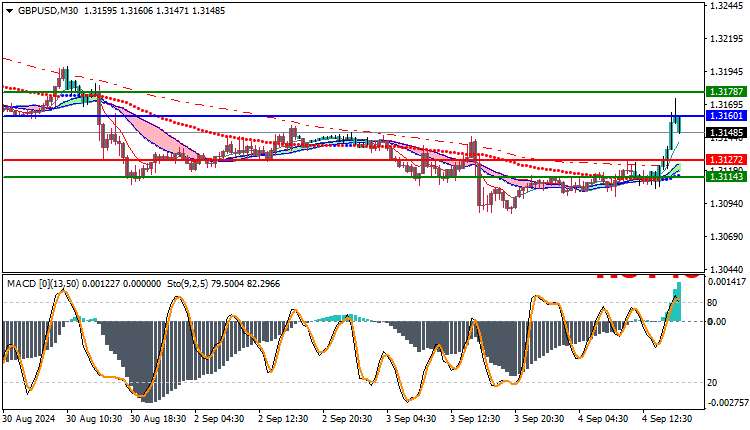
Task: Click the 3 Sep 04:30 time label
Action: (412, 419)
